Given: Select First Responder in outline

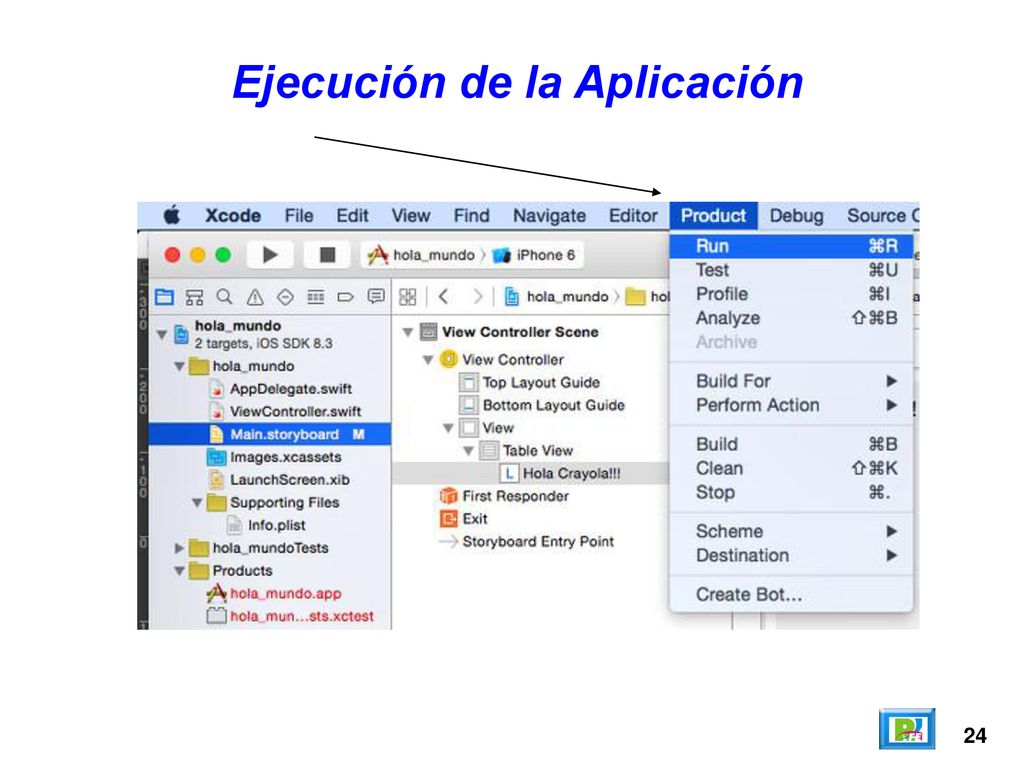Looking at the screenshot, I should point(504,496).
